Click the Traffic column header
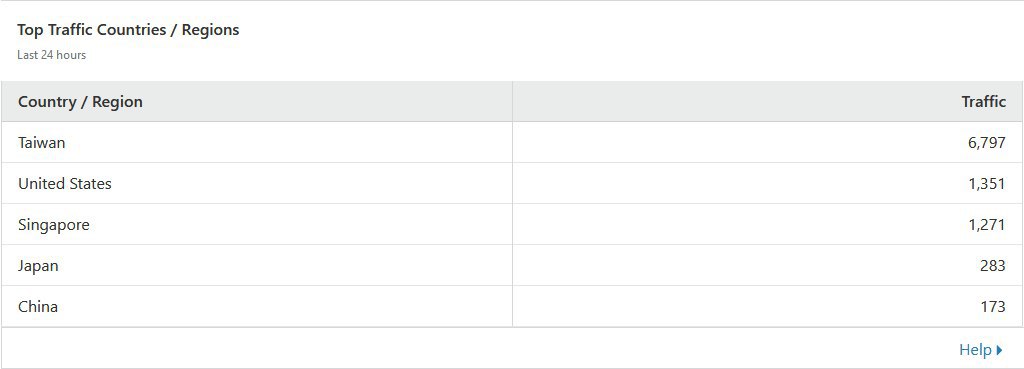This screenshot has width=1024, height=369. tap(767, 102)
